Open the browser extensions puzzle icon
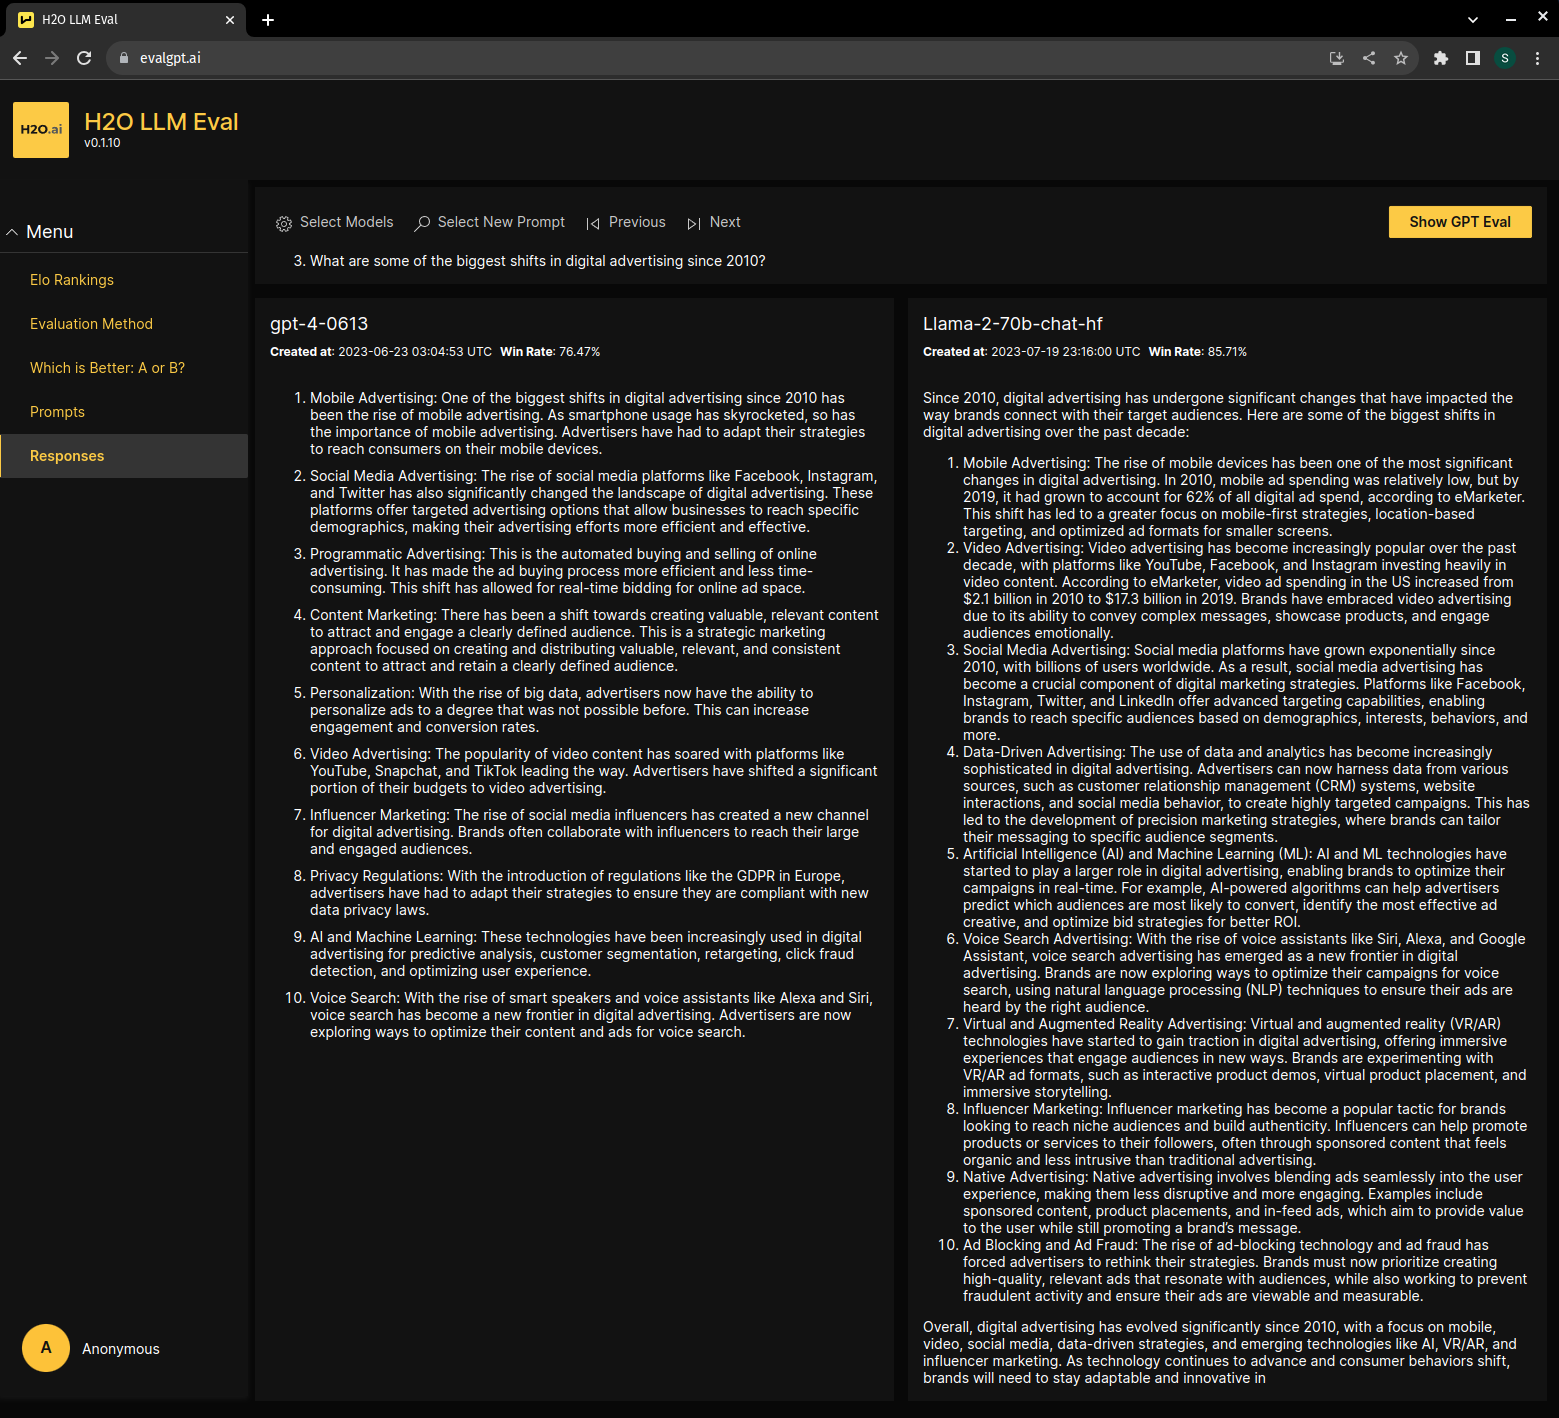1559x1418 pixels. (x=1441, y=58)
